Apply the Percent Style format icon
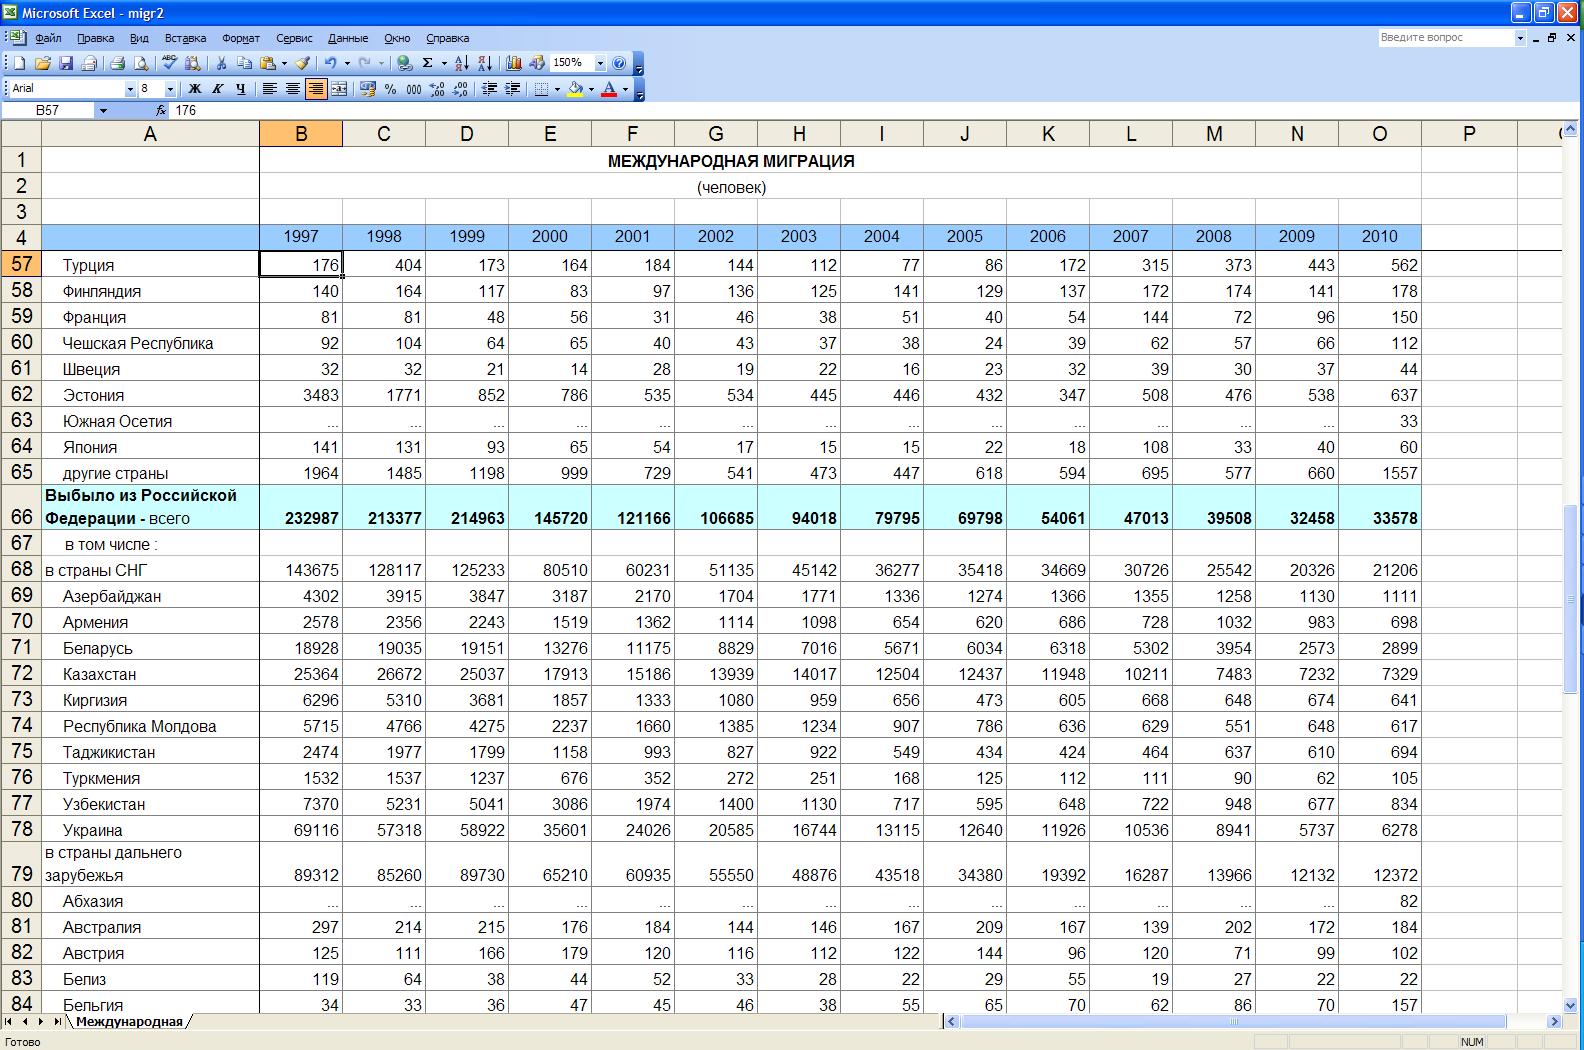This screenshot has width=1584, height=1050. coord(390,89)
